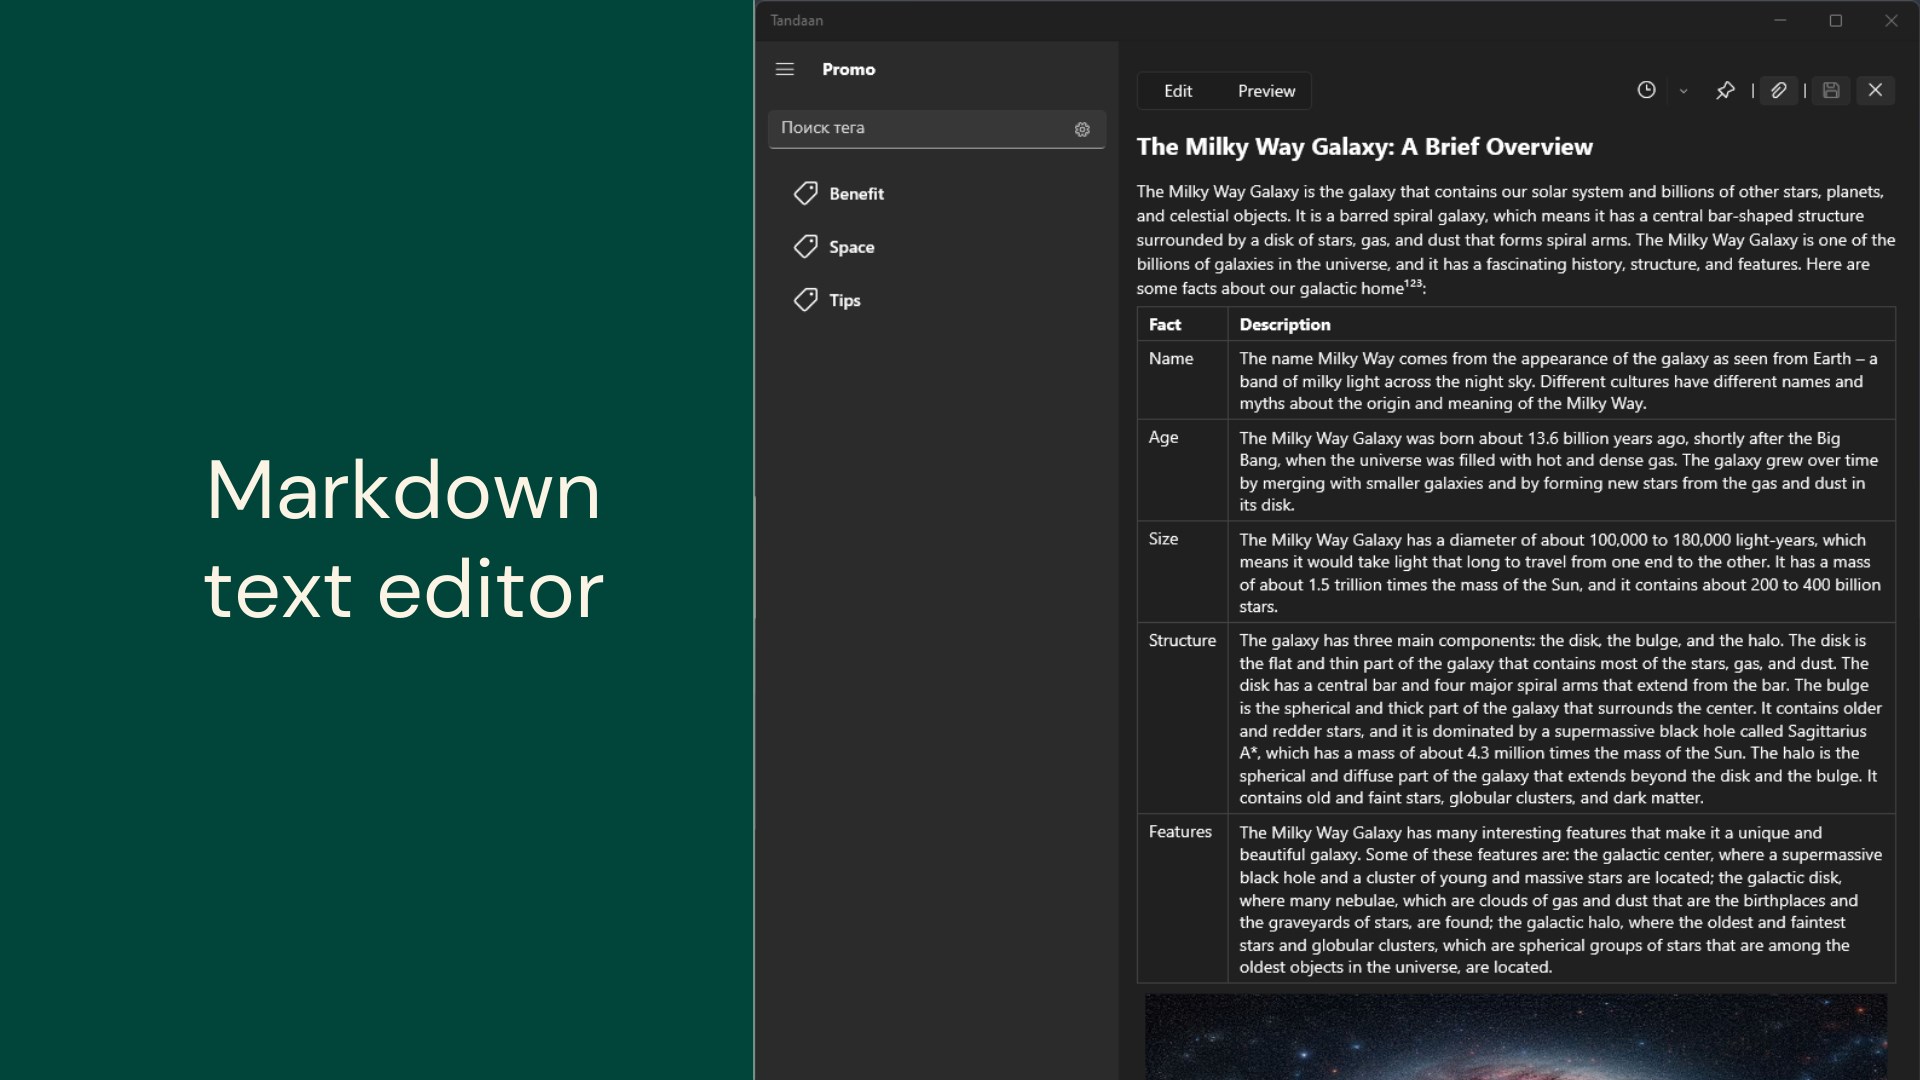The height and width of the screenshot is (1080, 1920).
Task: Switch to the Edit tab
Action: click(1178, 91)
